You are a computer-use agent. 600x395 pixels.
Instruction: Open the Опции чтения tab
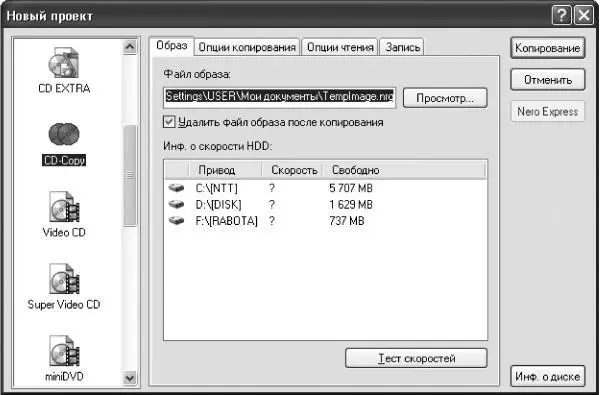click(x=340, y=47)
